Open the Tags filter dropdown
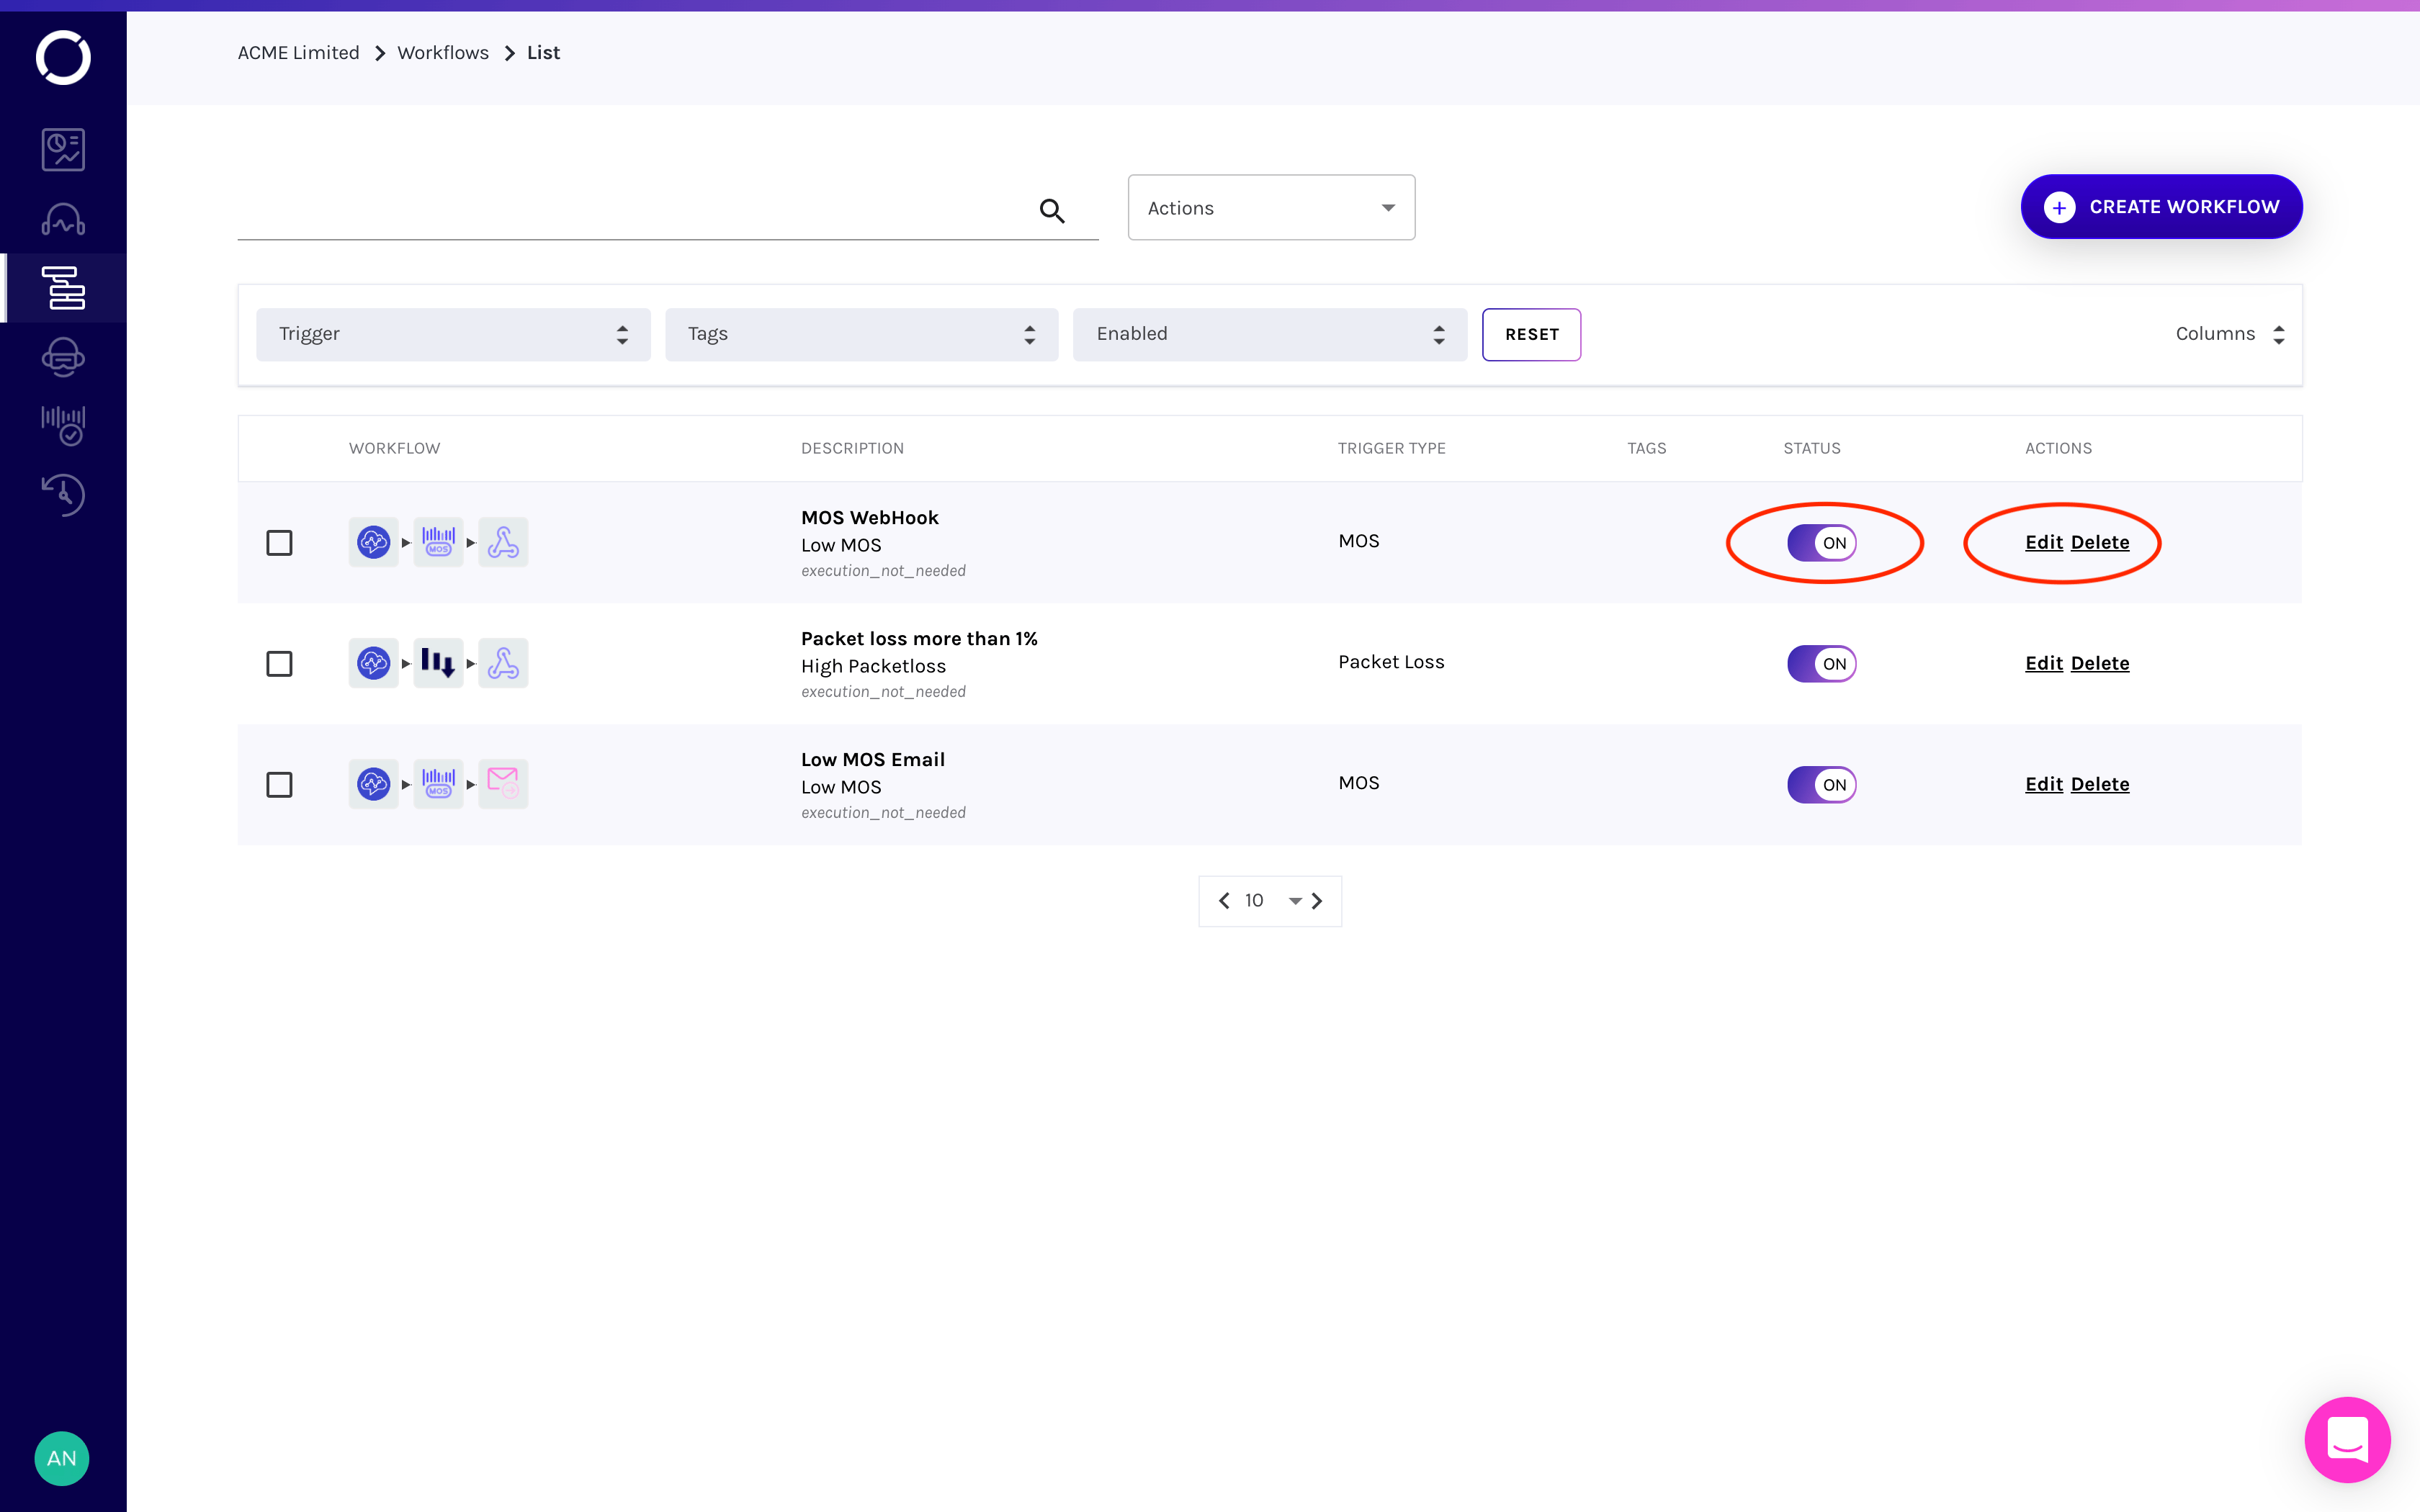 (861, 334)
